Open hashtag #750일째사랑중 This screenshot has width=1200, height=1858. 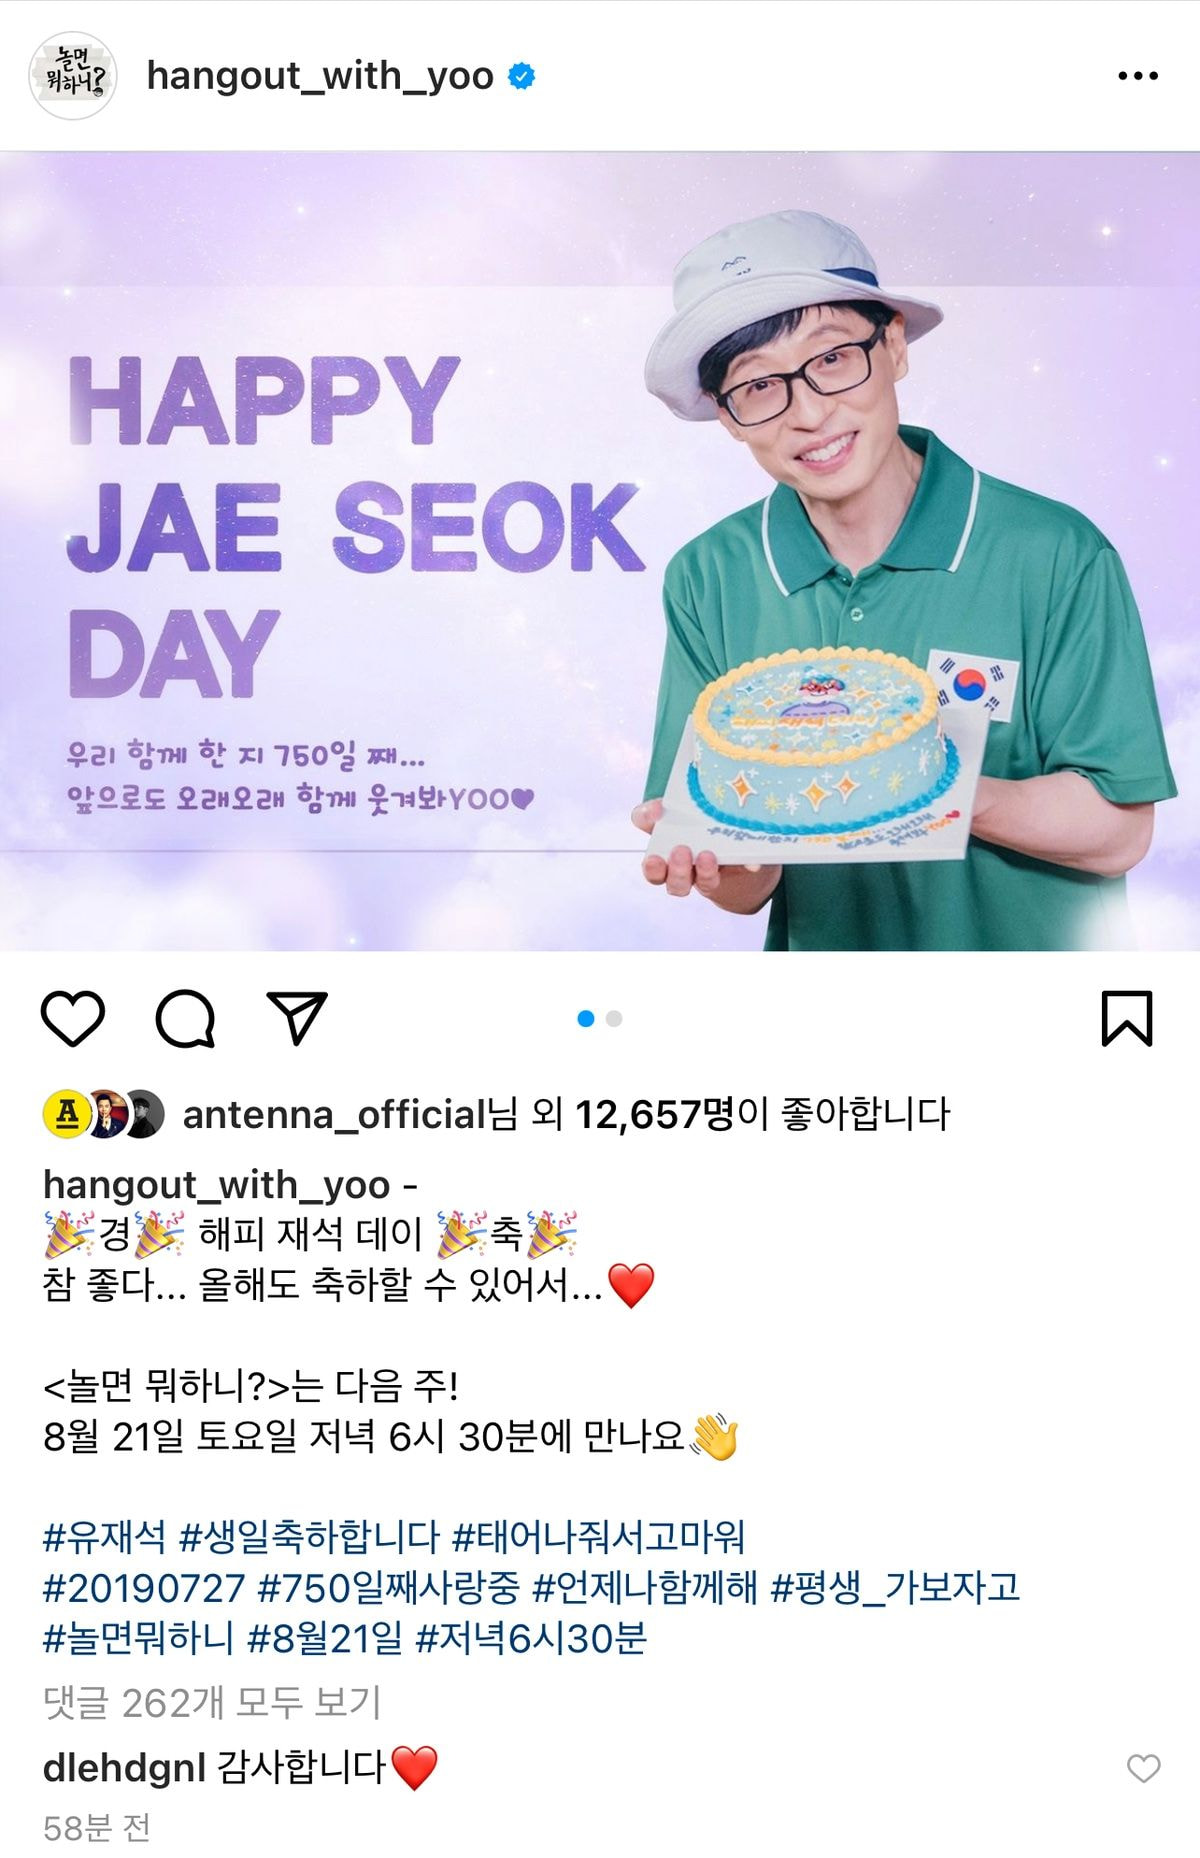click(x=389, y=1587)
